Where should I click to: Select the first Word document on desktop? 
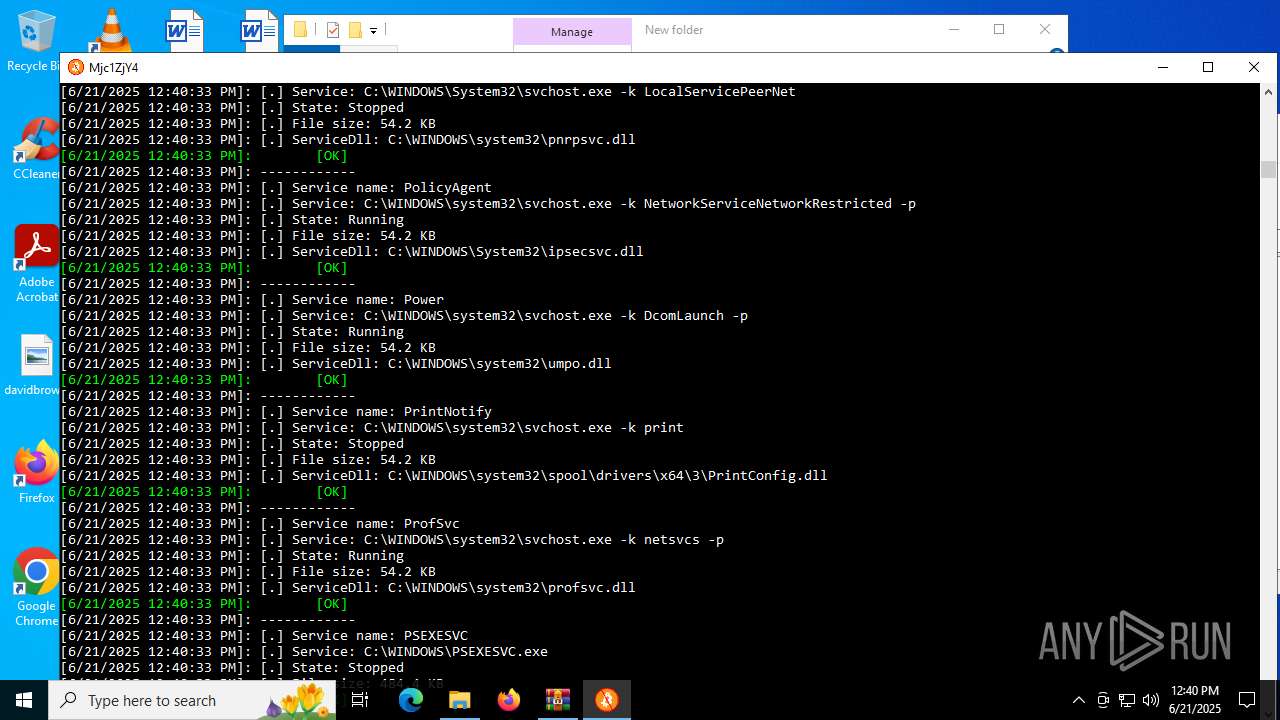(185, 30)
